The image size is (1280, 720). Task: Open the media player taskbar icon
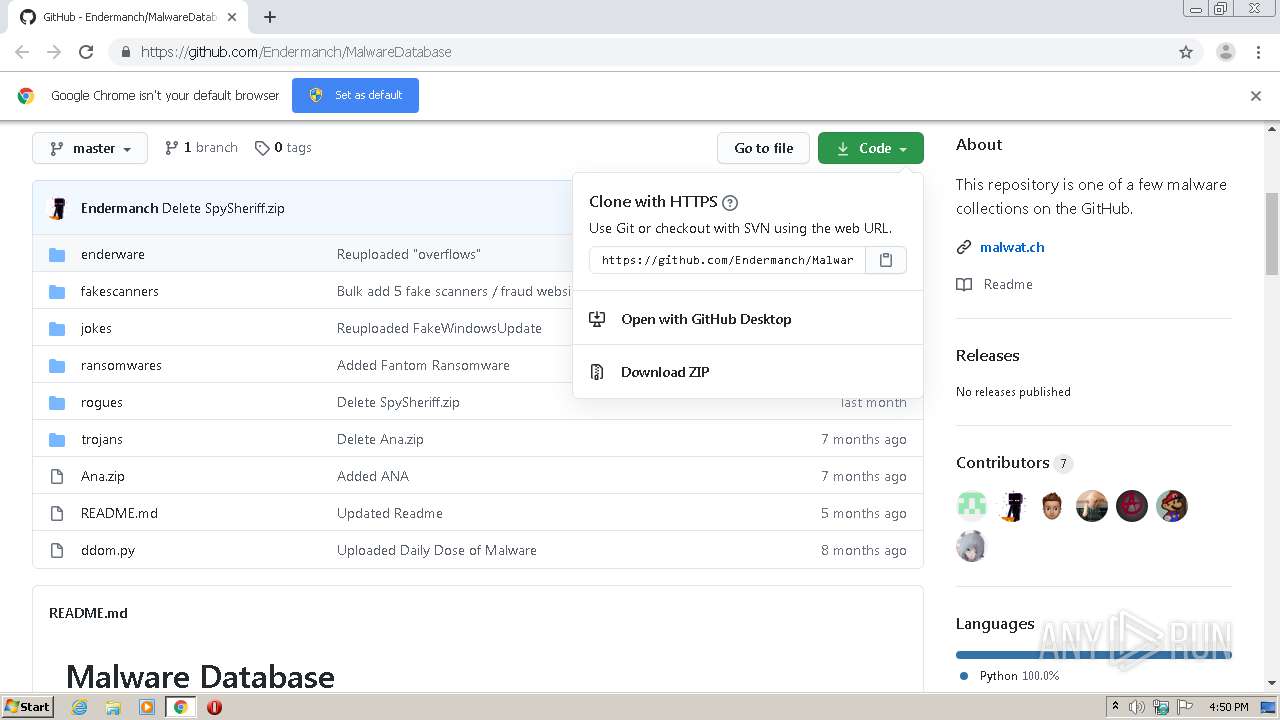point(147,707)
